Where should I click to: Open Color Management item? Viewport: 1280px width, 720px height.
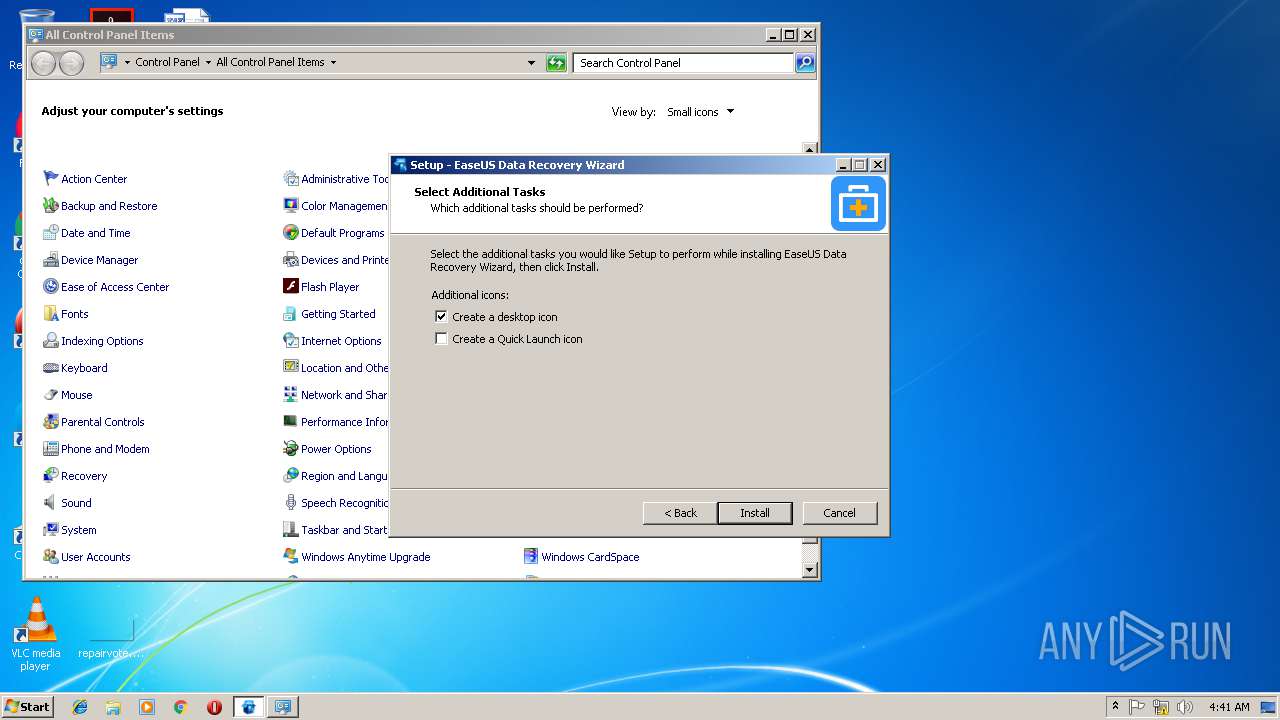[335, 206]
